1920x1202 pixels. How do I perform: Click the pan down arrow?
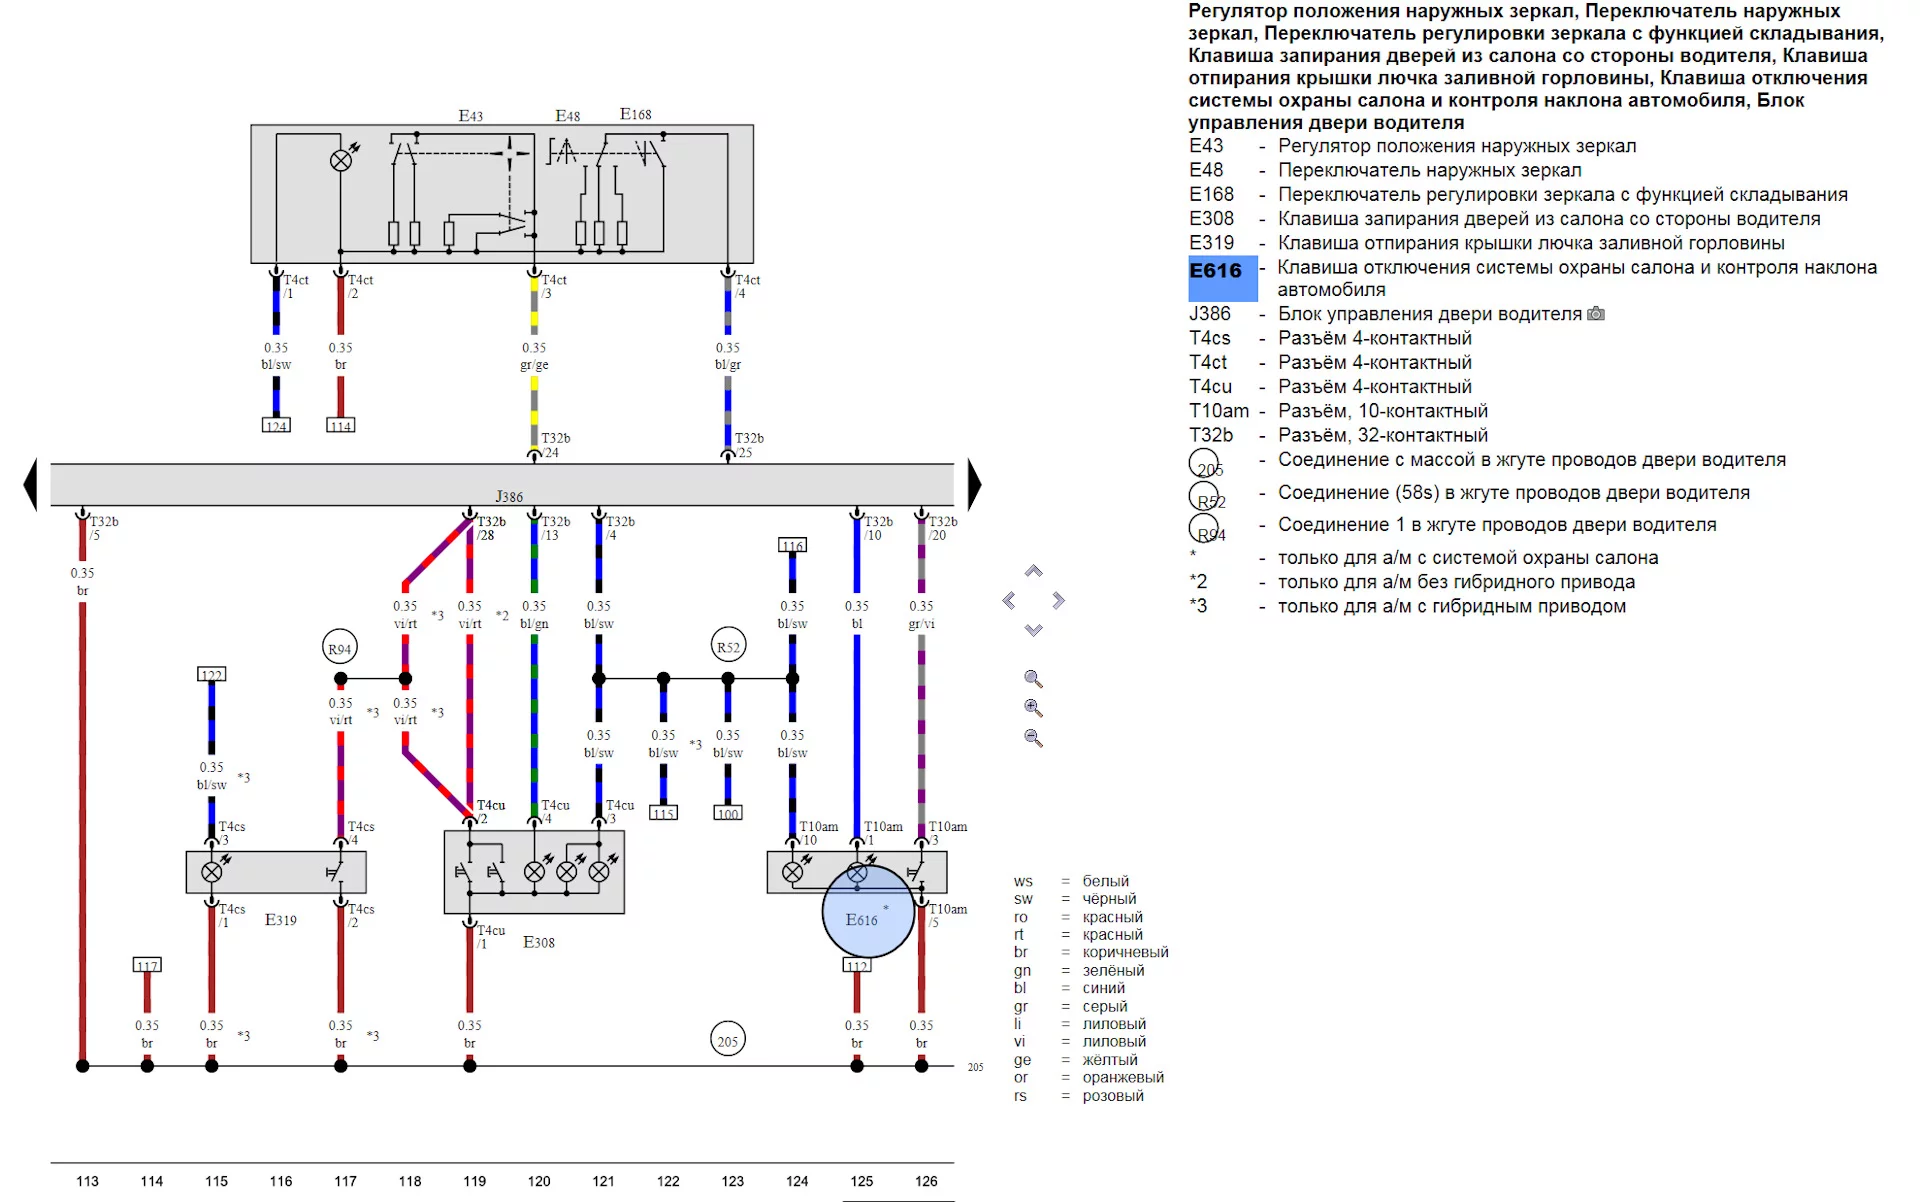point(1033,630)
